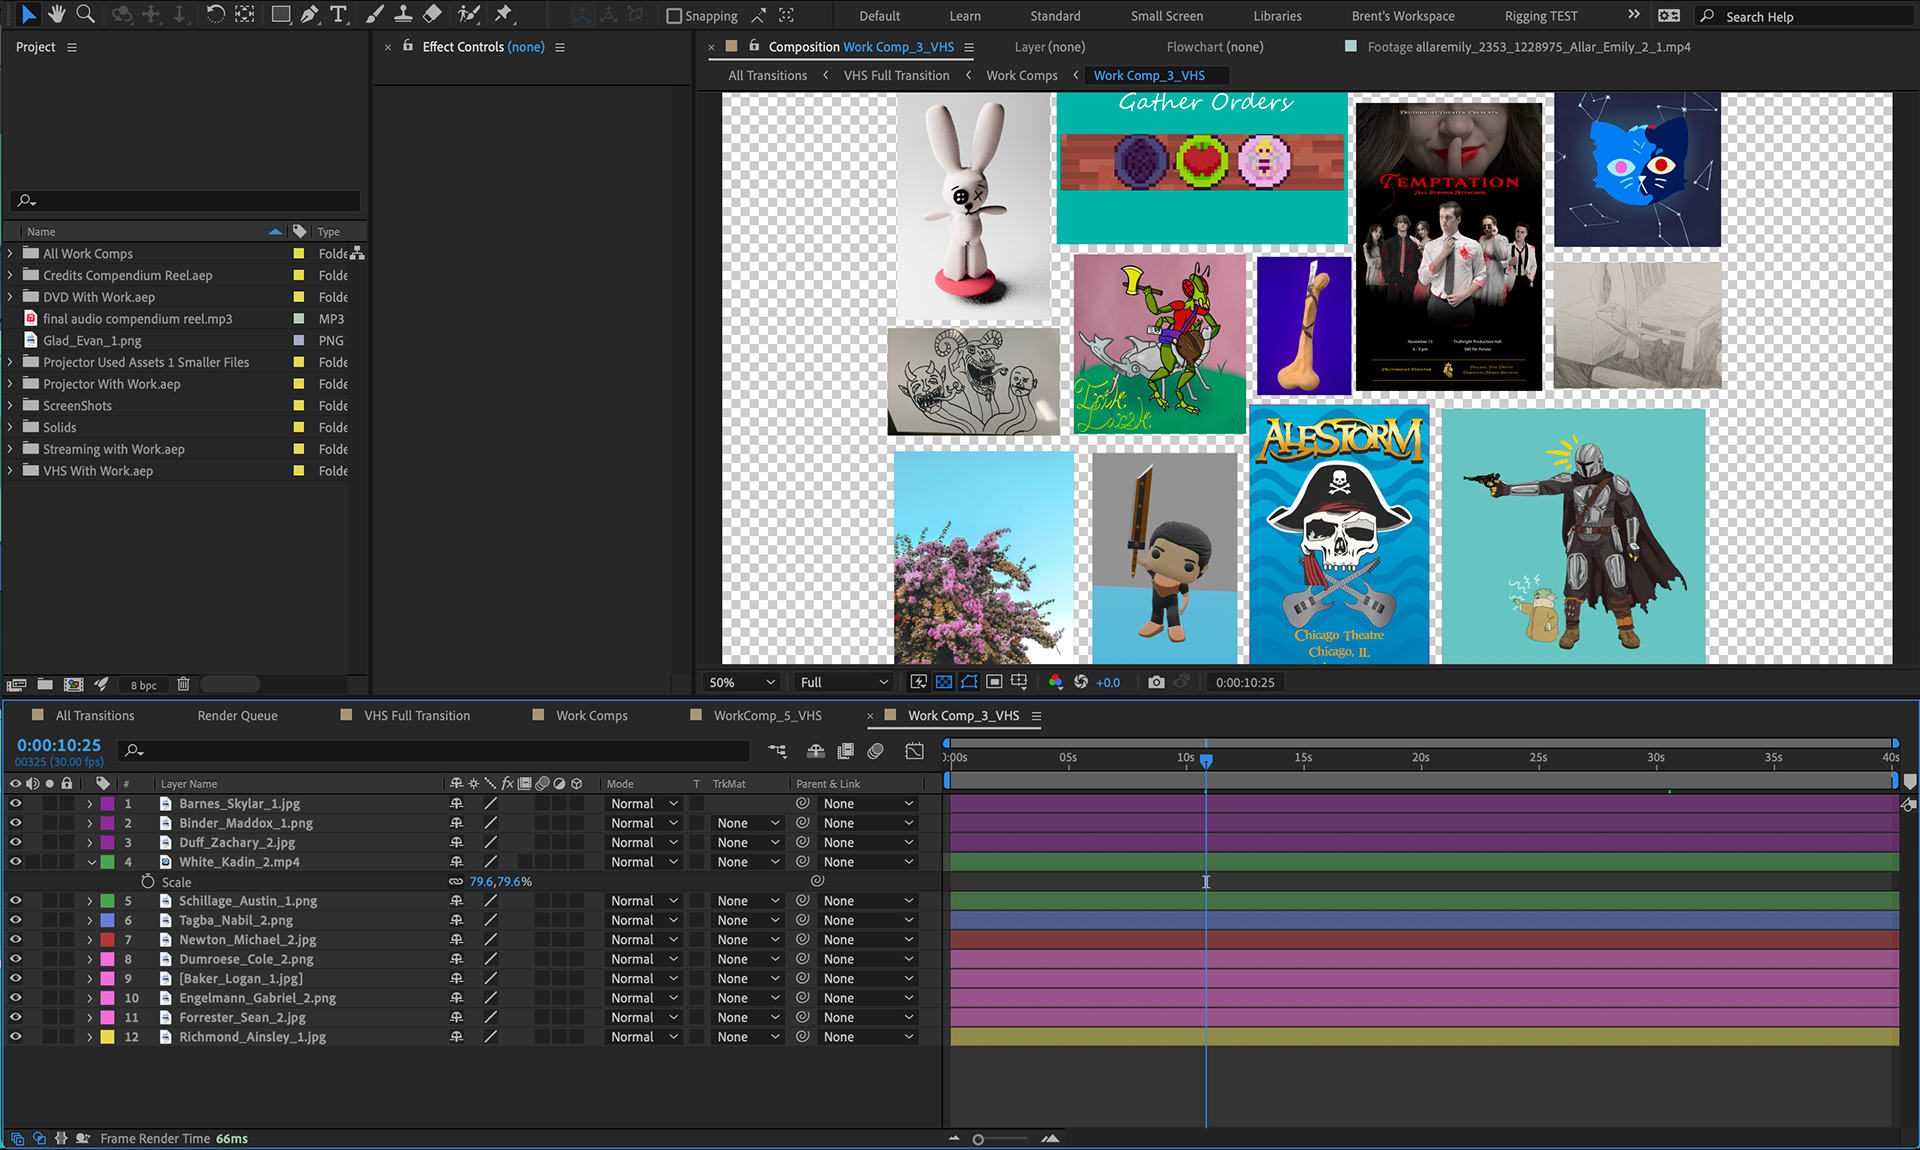The width and height of the screenshot is (1920, 1150).
Task: Open 8 bpc color depth settings
Action: tap(143, 685)
